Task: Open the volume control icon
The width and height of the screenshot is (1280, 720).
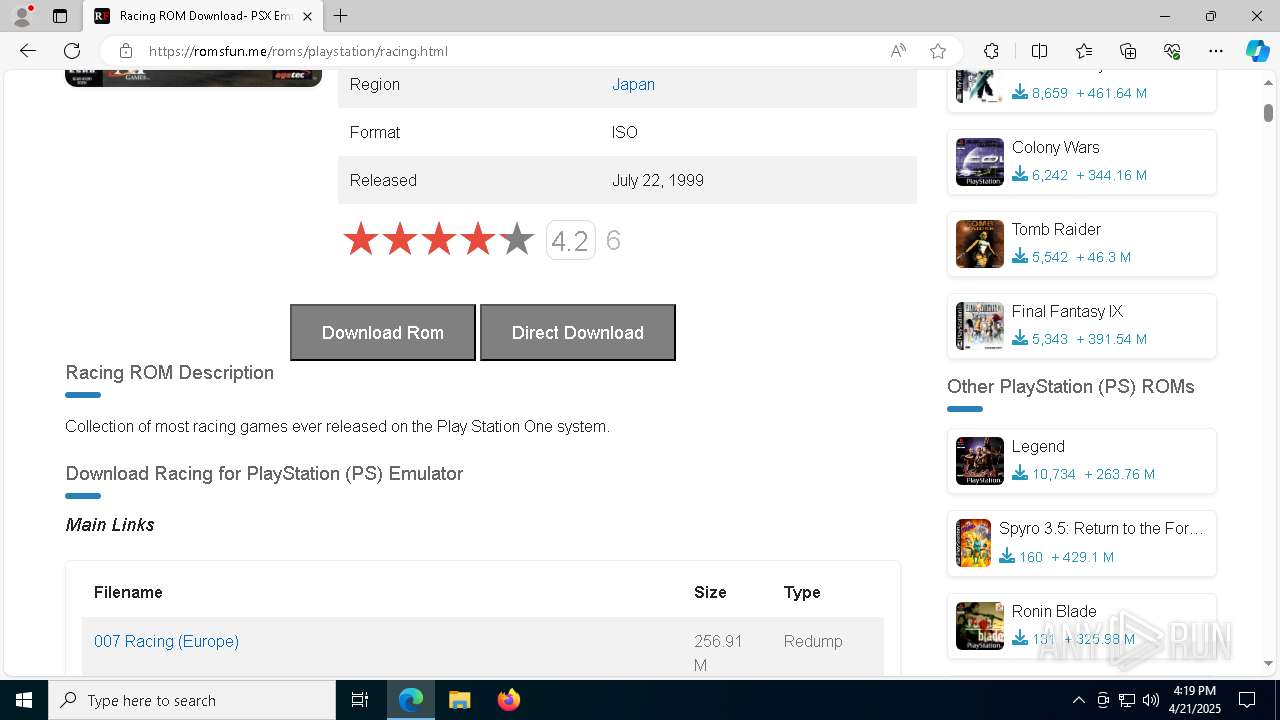Action: click(1150, 700)
